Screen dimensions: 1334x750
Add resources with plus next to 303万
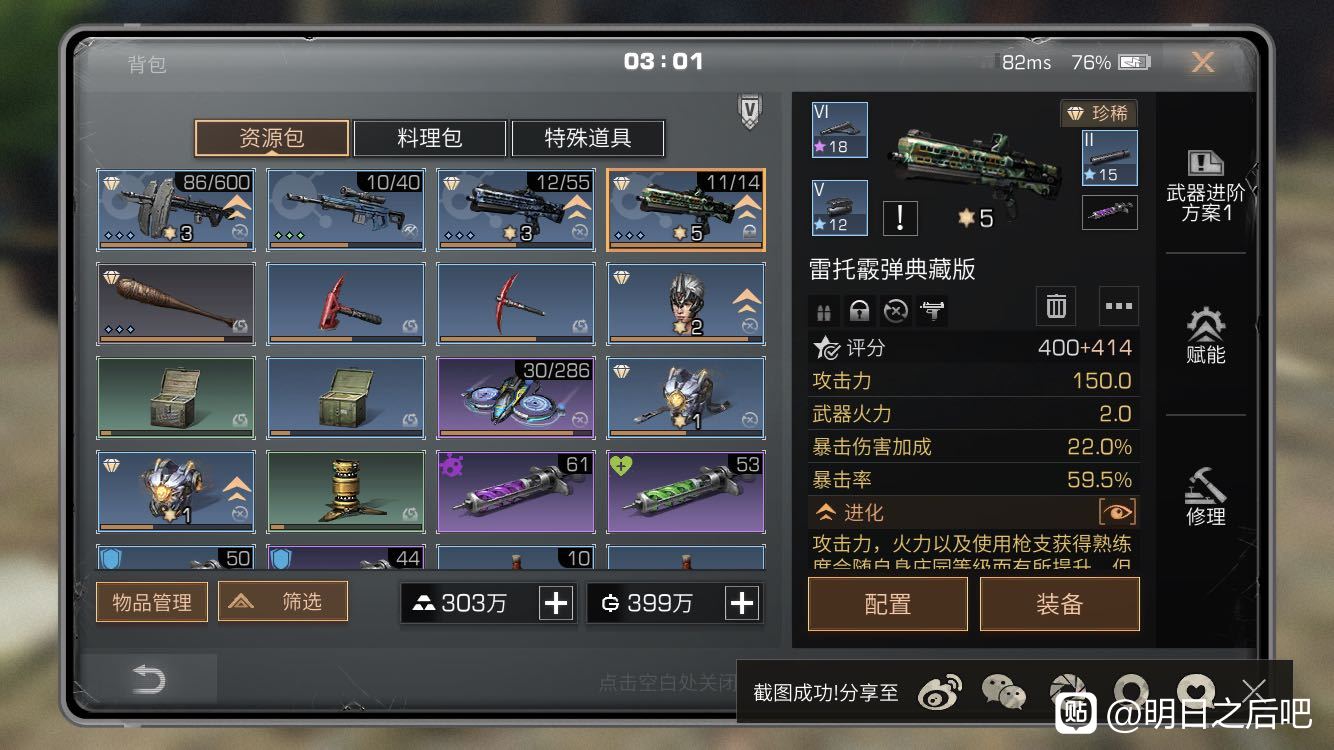tap(556, 603)
